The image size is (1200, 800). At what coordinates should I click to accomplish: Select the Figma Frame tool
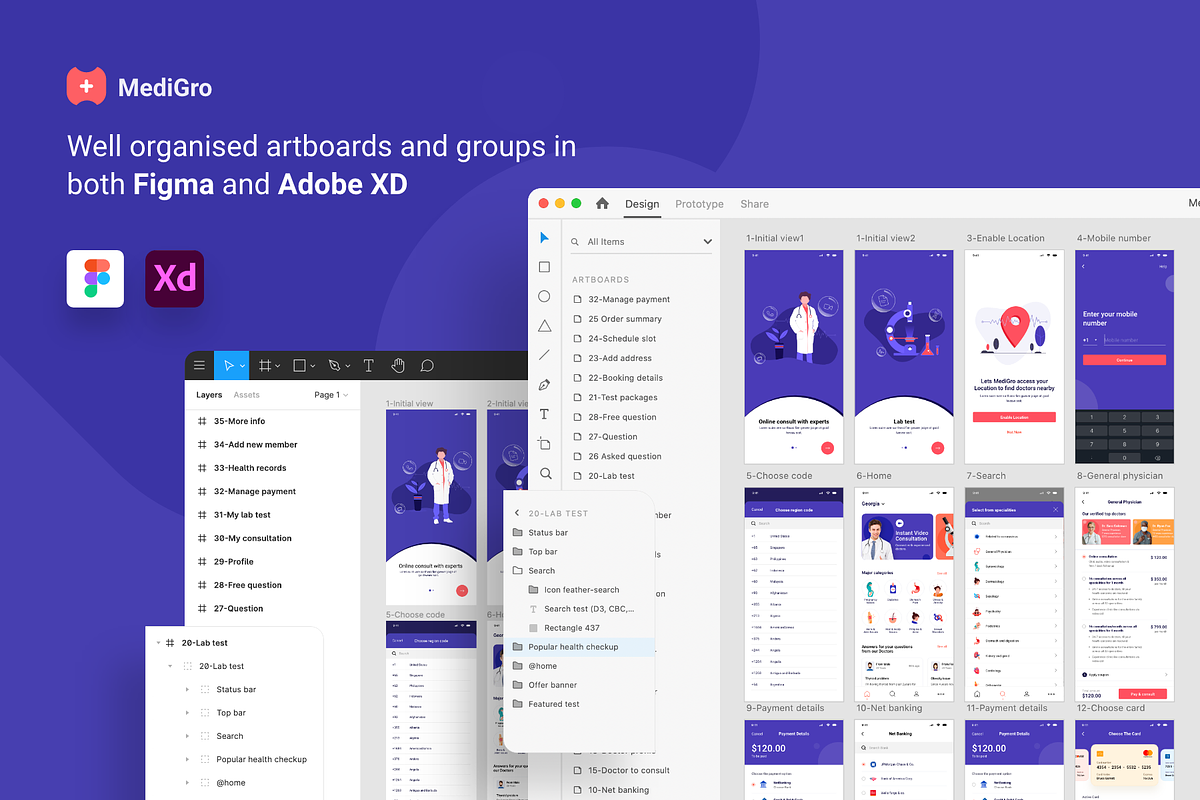click(265, 366)
